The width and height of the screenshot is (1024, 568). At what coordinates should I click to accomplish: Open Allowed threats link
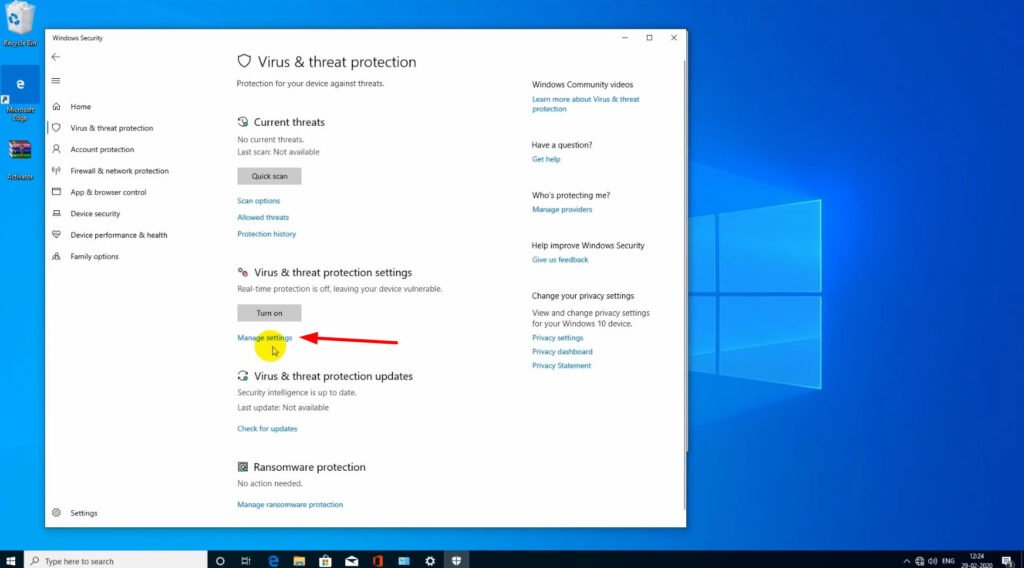[x=263, y=217]
